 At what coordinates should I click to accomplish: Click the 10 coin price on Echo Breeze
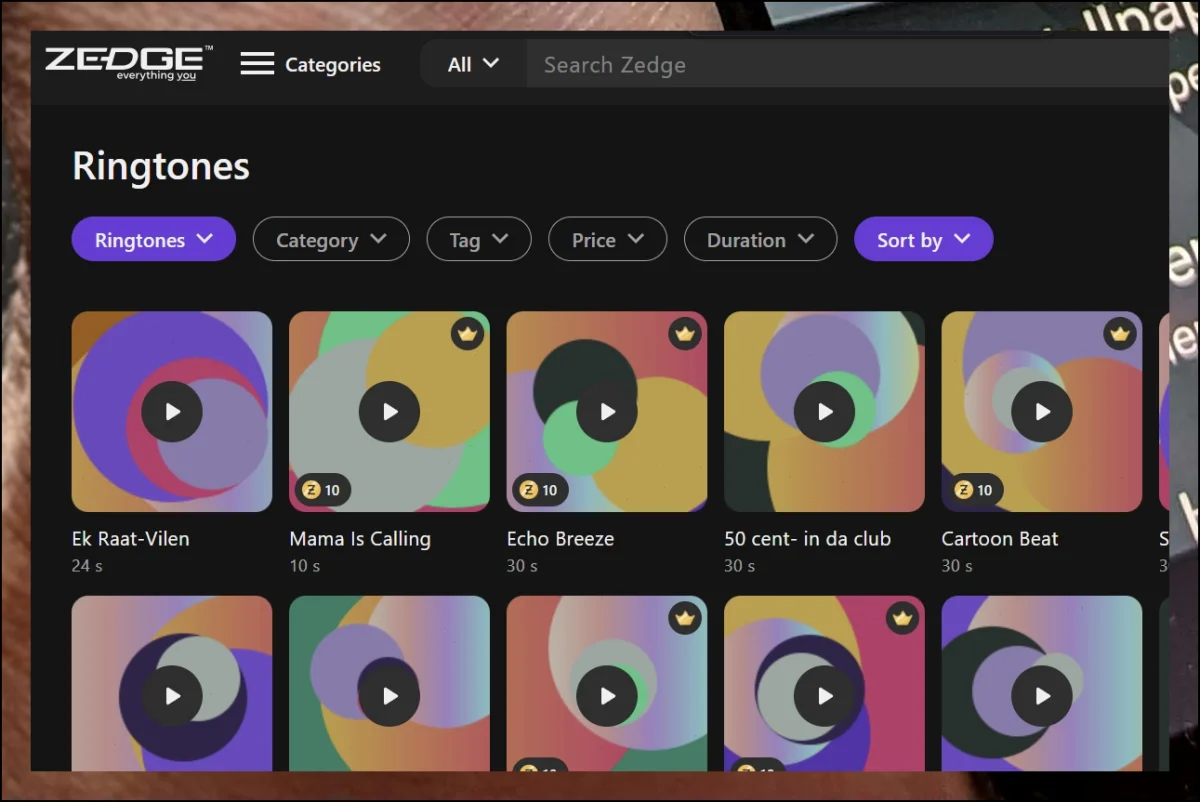pos(540,490)
